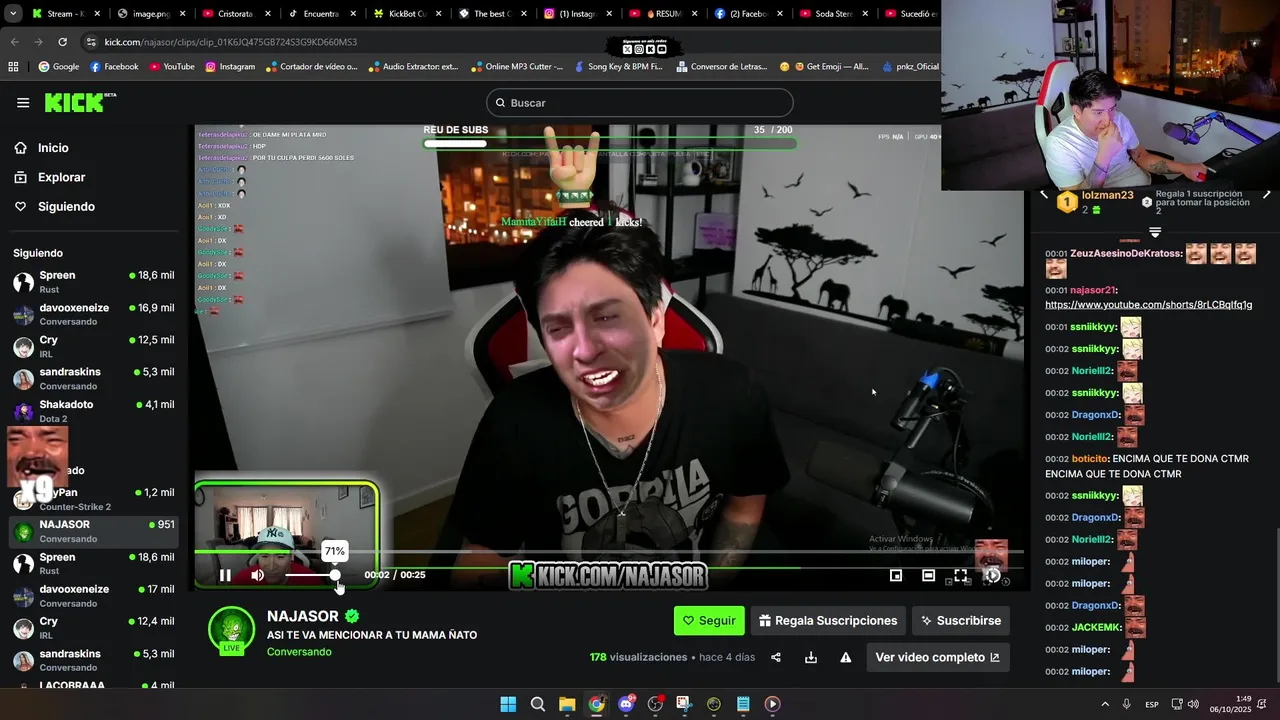Image resolution: width=1280 pixels, height=720 pixels.
Task: Report the clip with warning icon
Action: click(846, 657)
